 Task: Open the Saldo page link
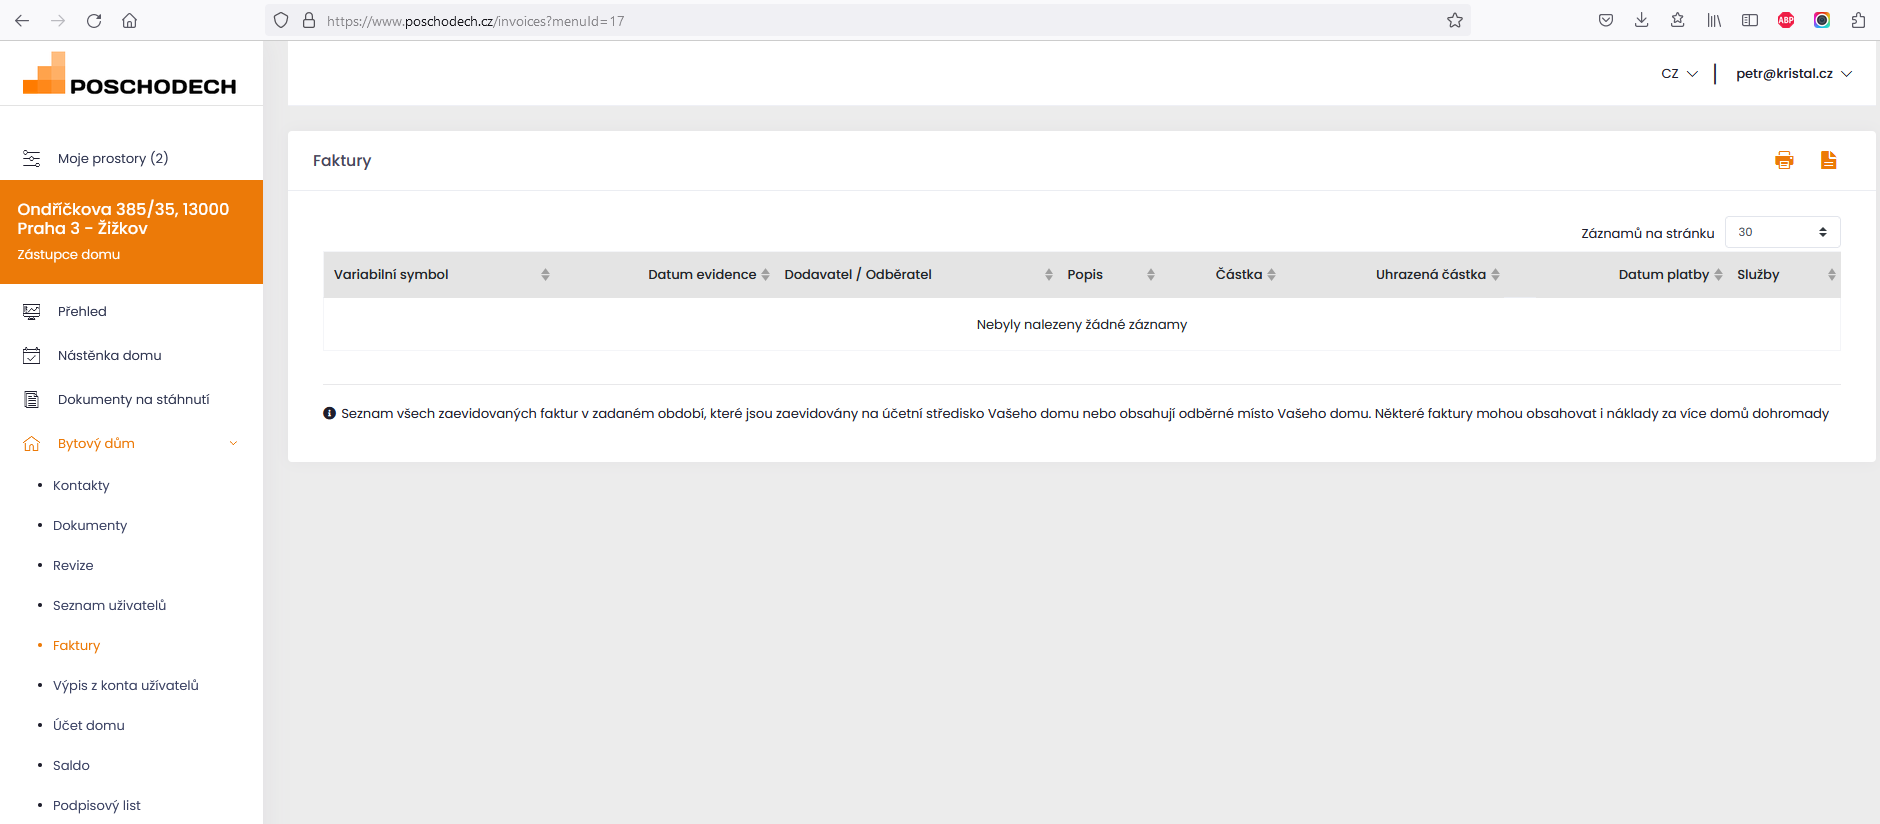[x=71, y=765]
